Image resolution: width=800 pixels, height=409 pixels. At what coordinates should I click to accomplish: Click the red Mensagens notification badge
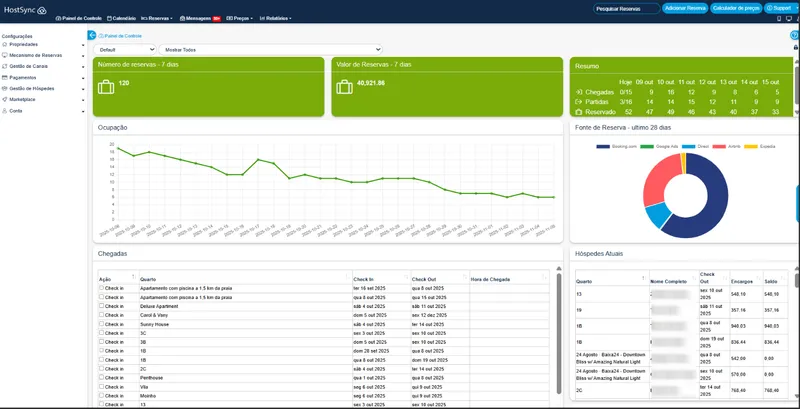216,18
